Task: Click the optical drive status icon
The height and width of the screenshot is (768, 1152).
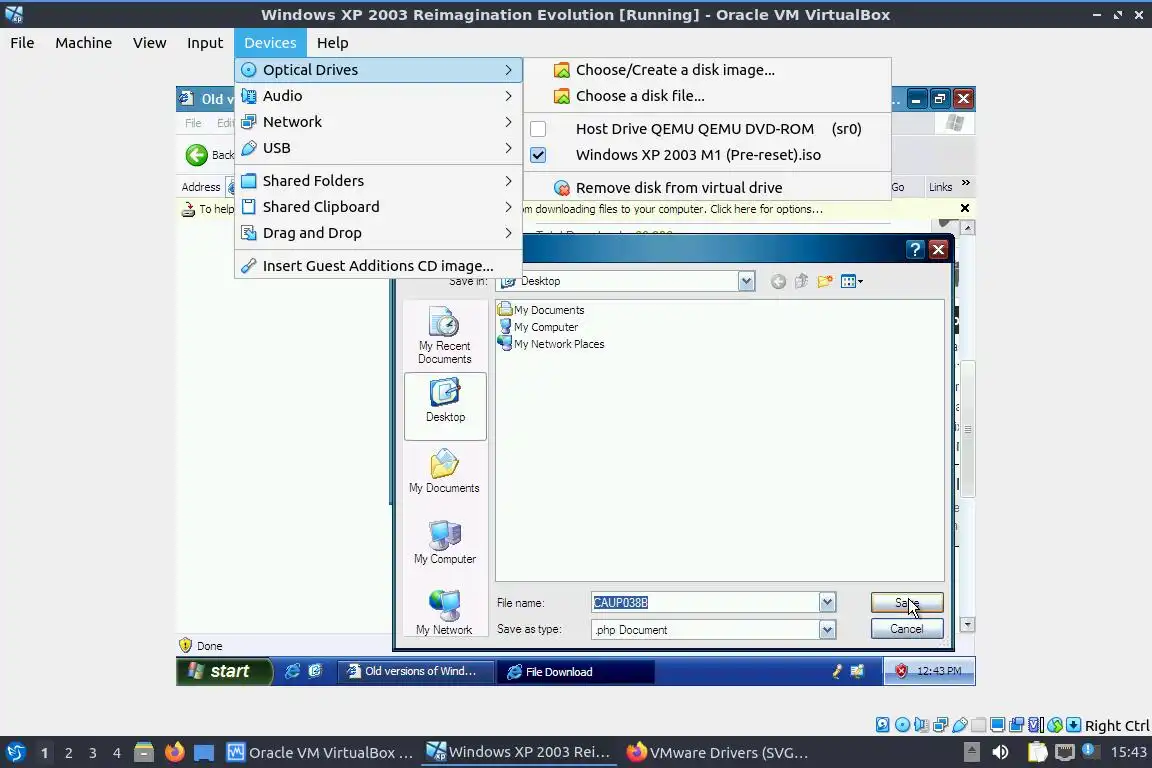Action: 903,725
